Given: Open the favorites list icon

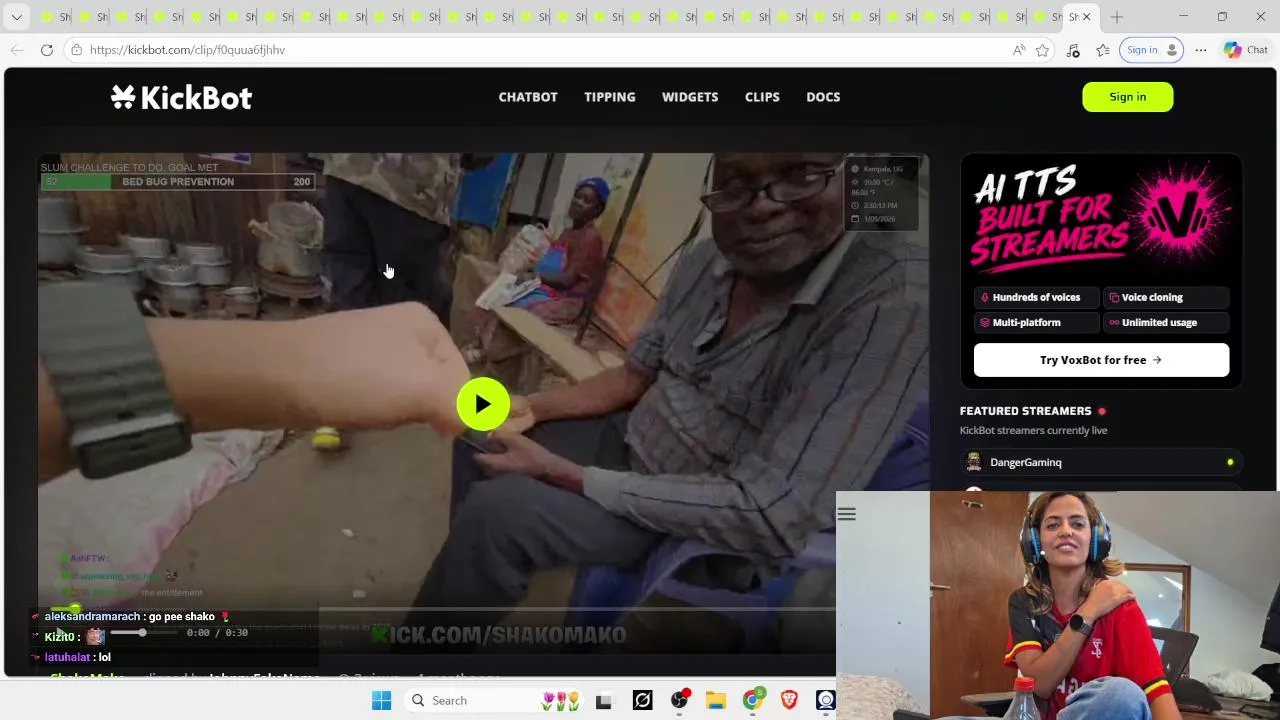Looking at the screenshot, I should pyautogui.click(x=1103, y=50).
